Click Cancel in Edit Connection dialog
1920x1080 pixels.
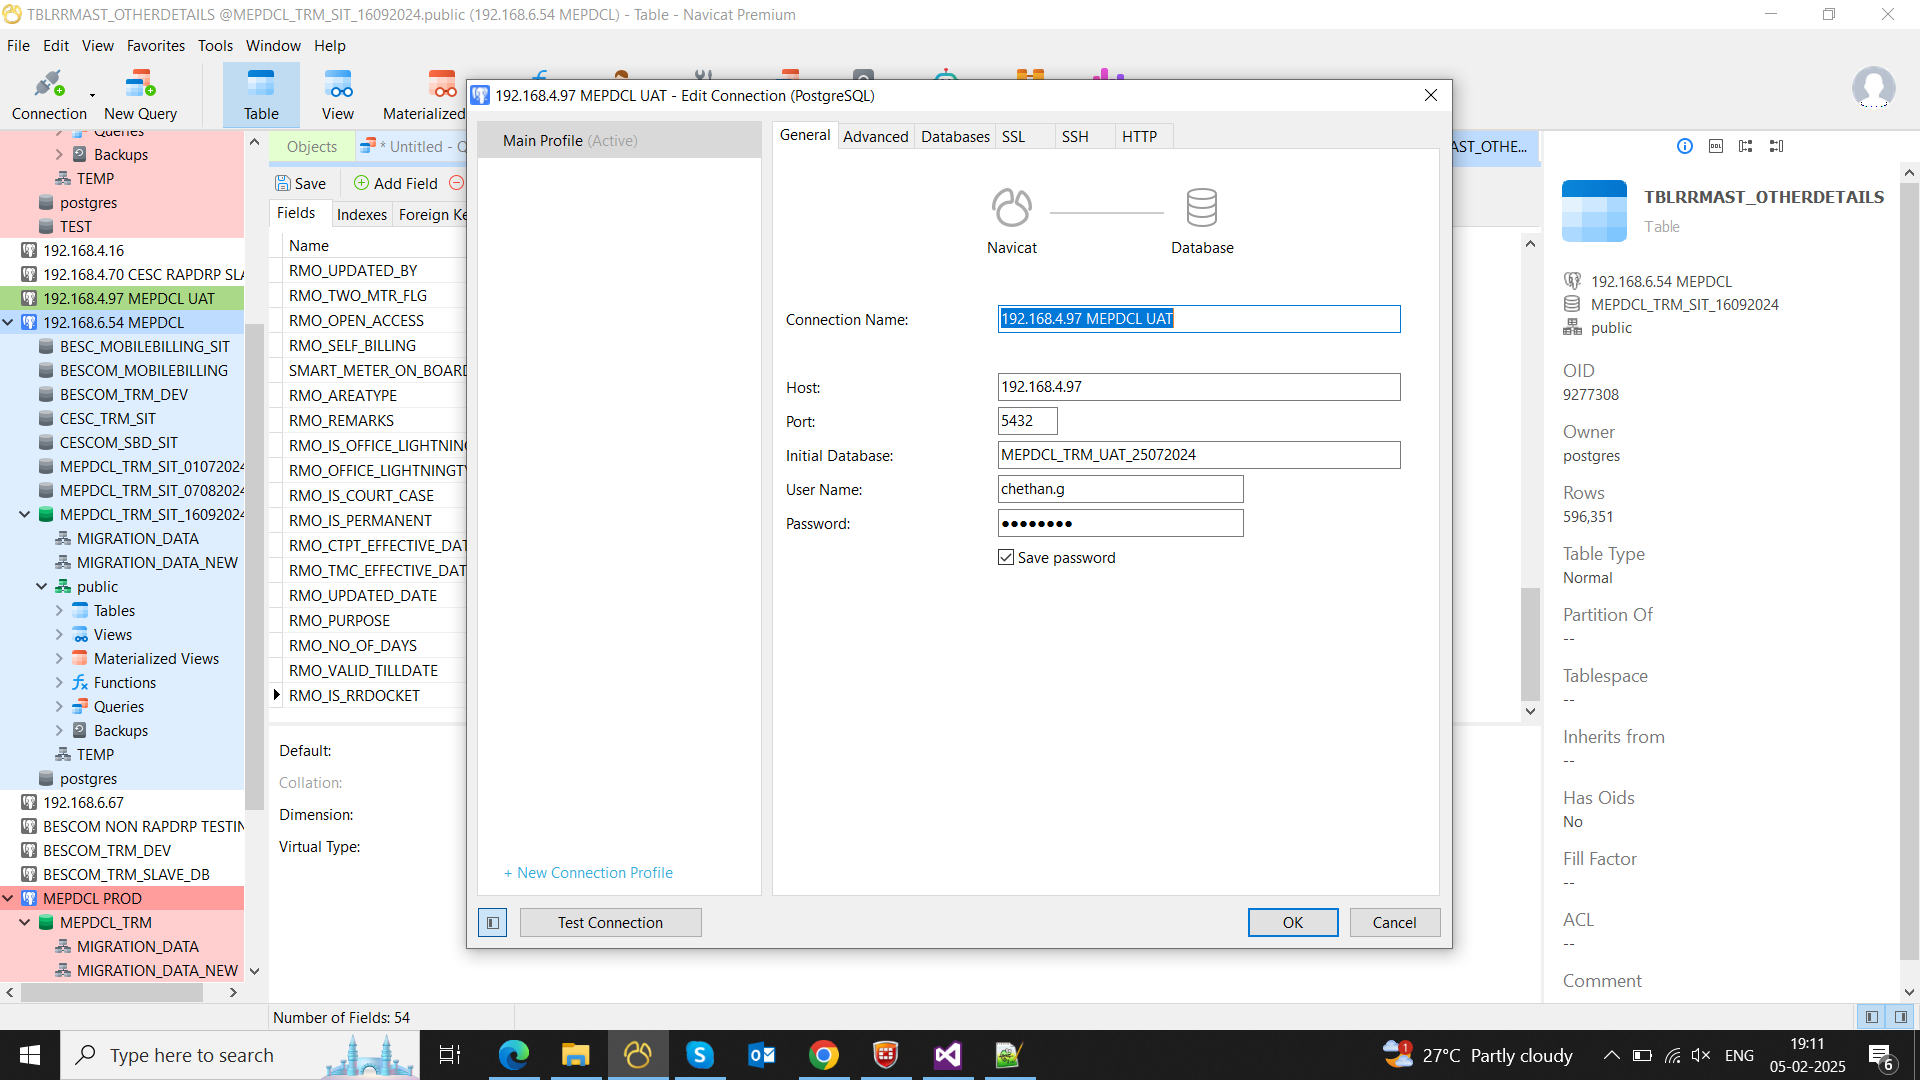[1394, 923]
